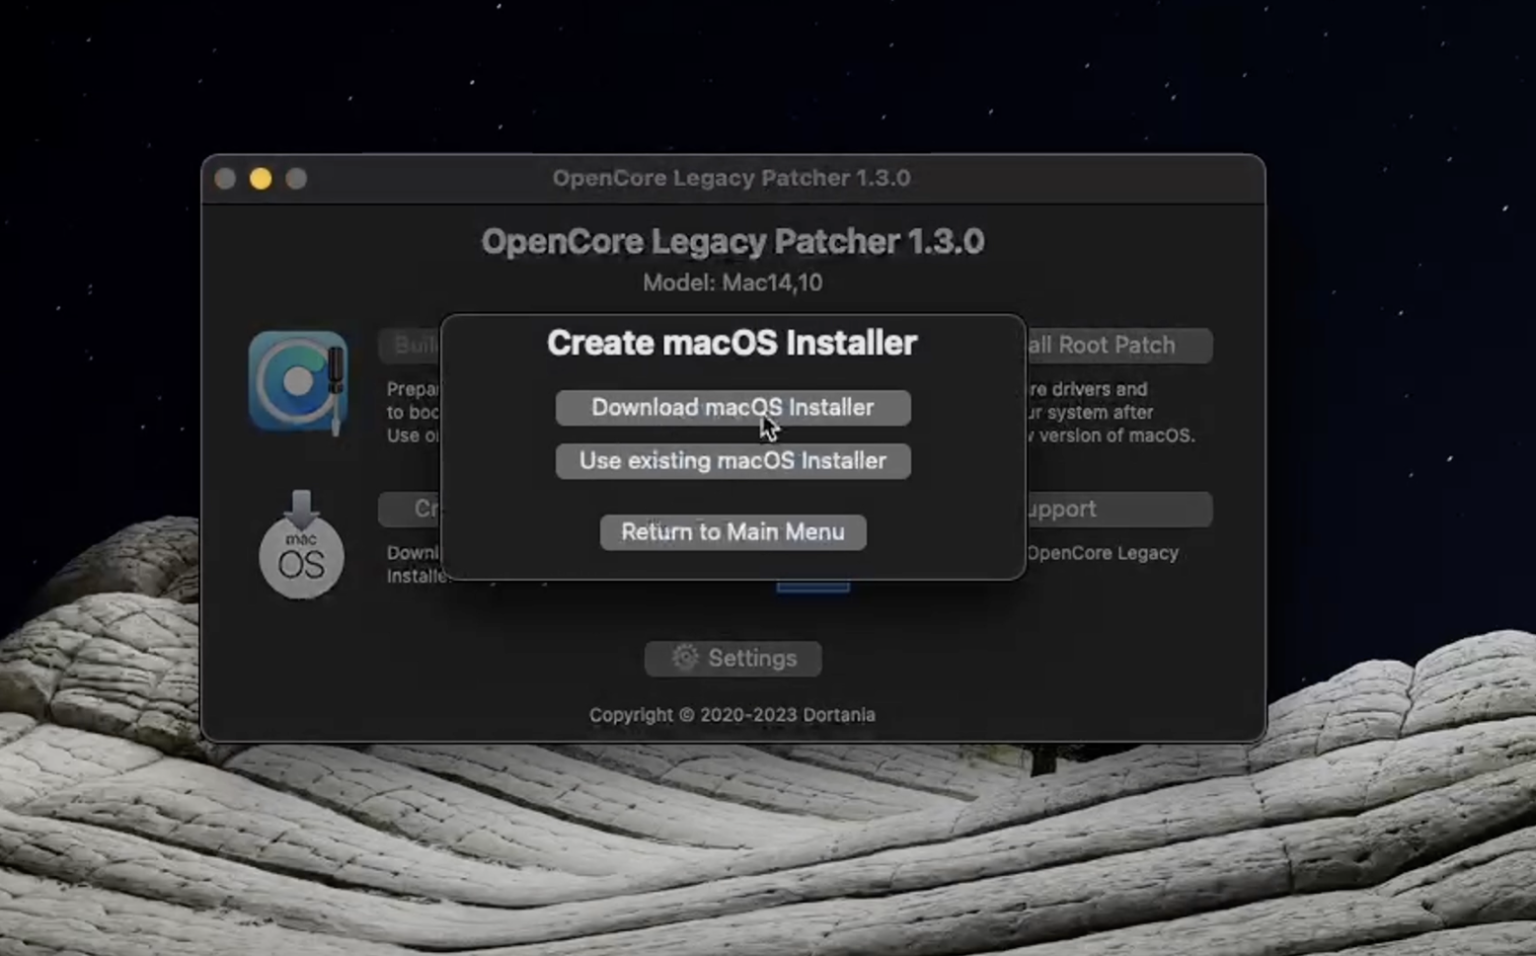
Task: Click Copyright © 2020-2023 Dortania text
Action: click(x=732, y=715)
